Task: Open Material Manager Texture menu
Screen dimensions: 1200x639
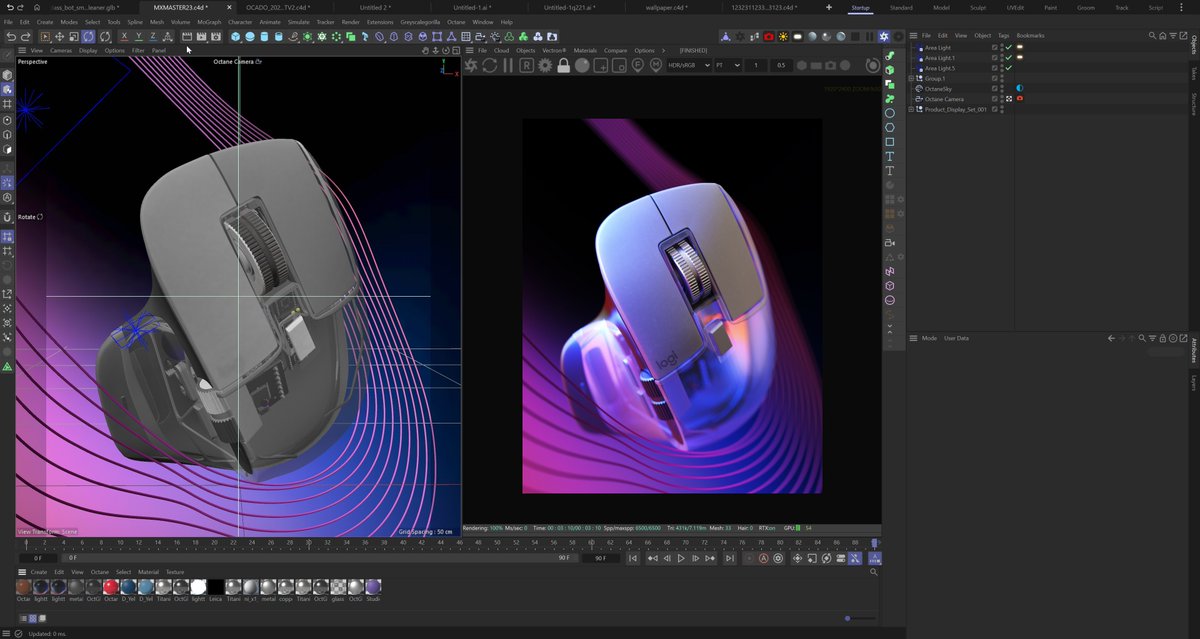Action: click(175, 572)
